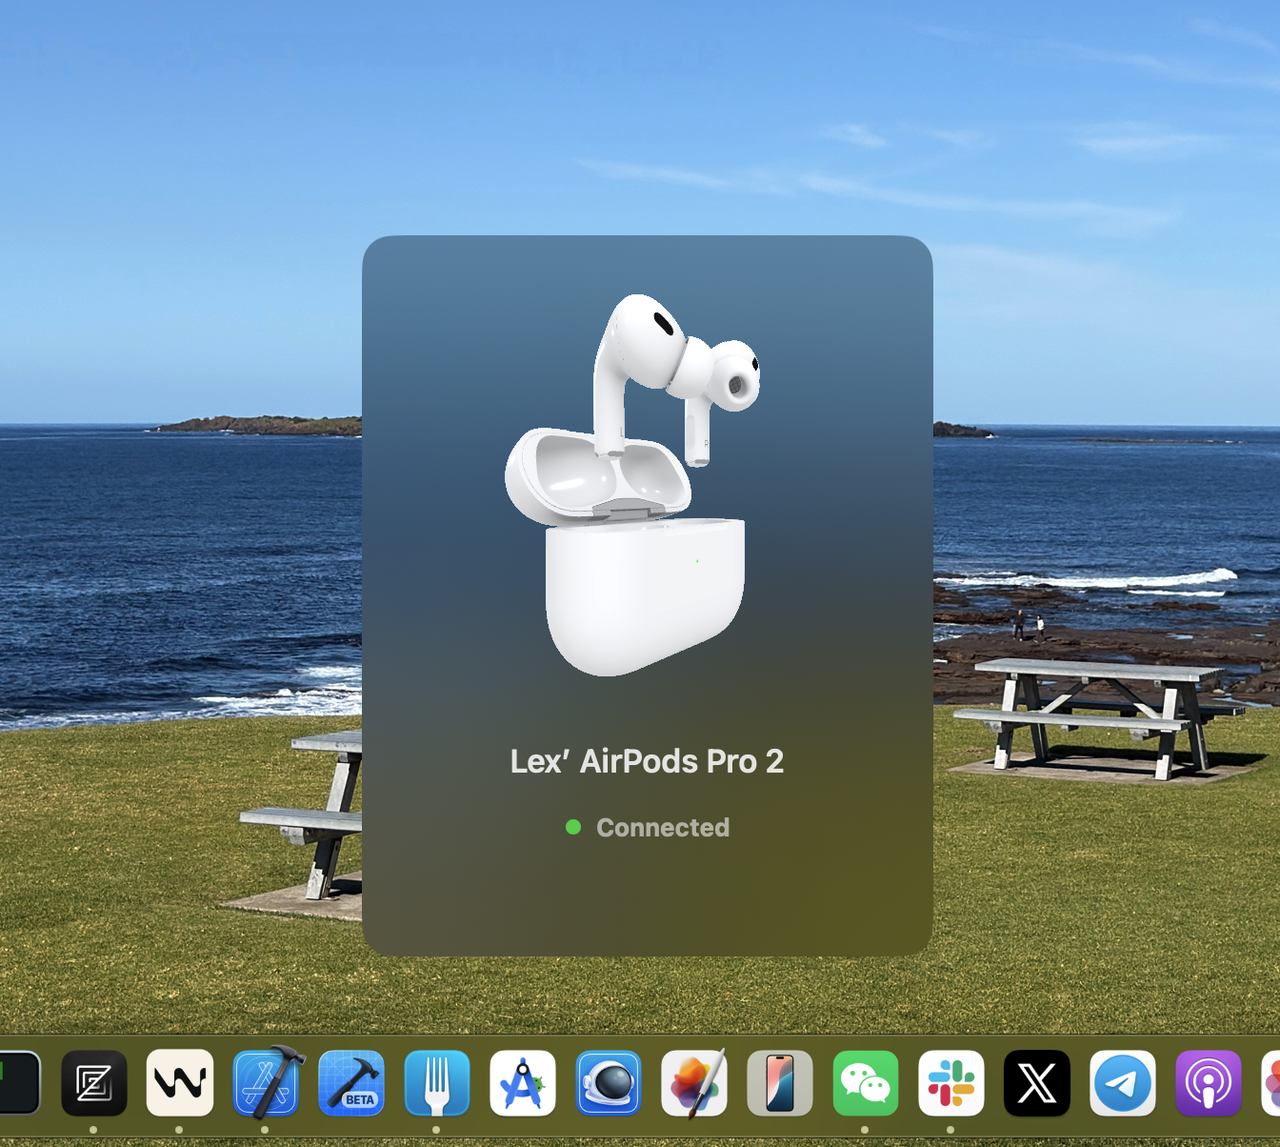
Task: Click the compass A icon with green bug
Action: 523,1083
